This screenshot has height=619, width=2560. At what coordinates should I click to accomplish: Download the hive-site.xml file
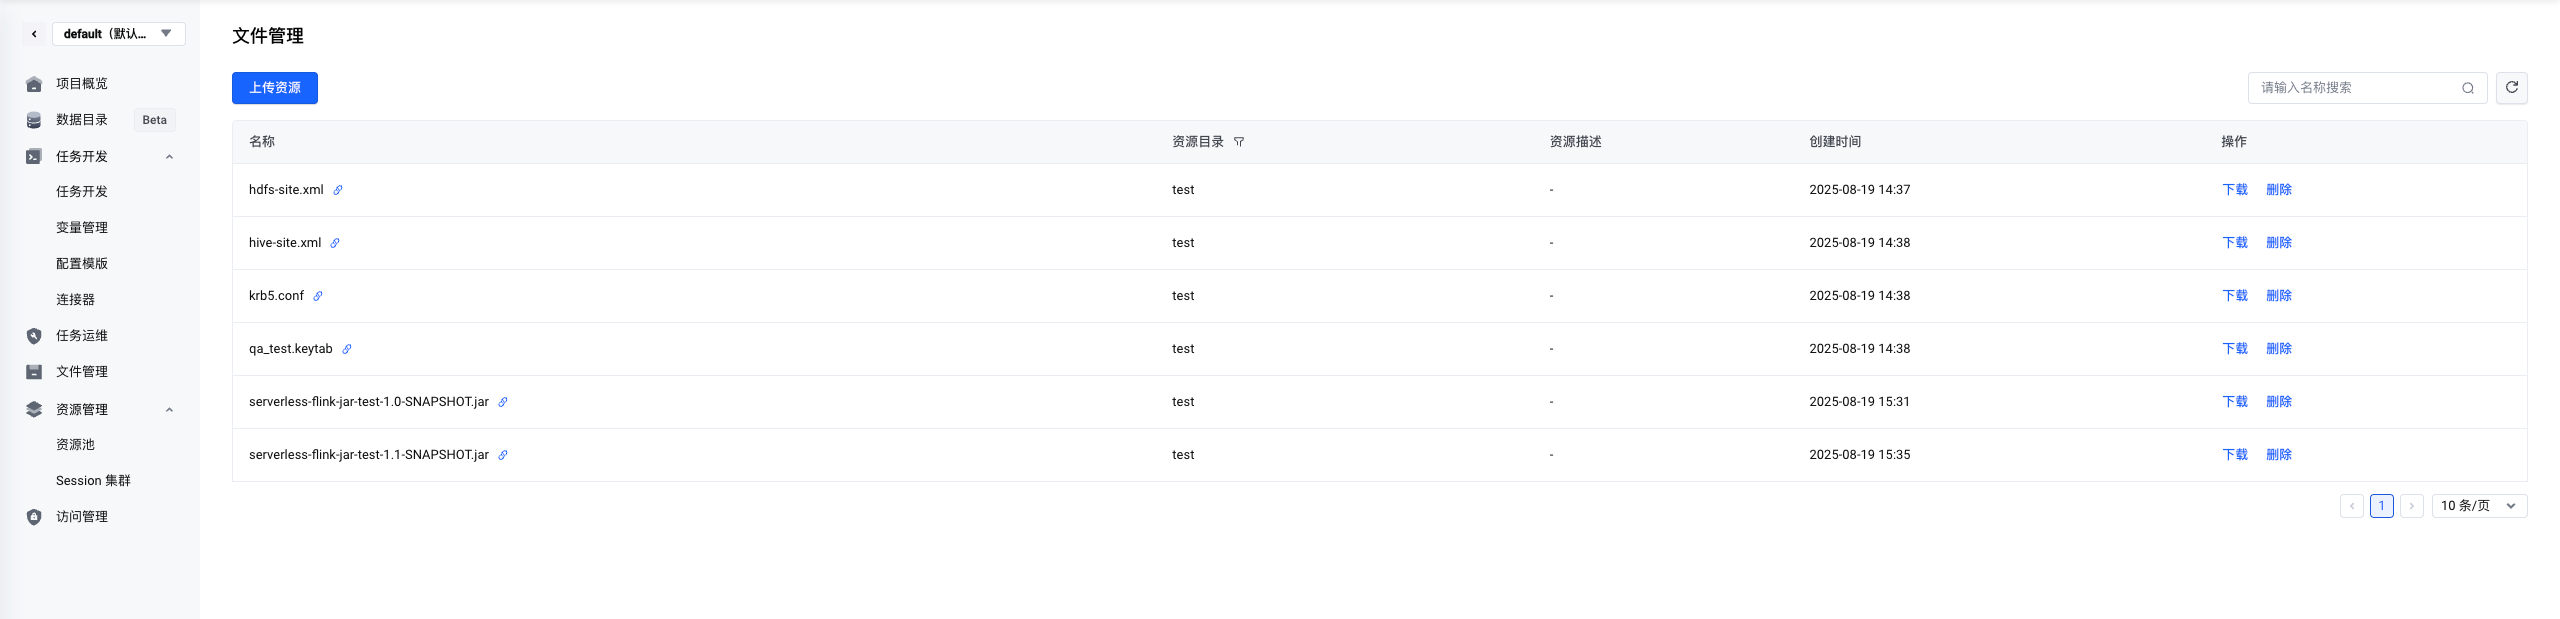[x=2234, y=243]
